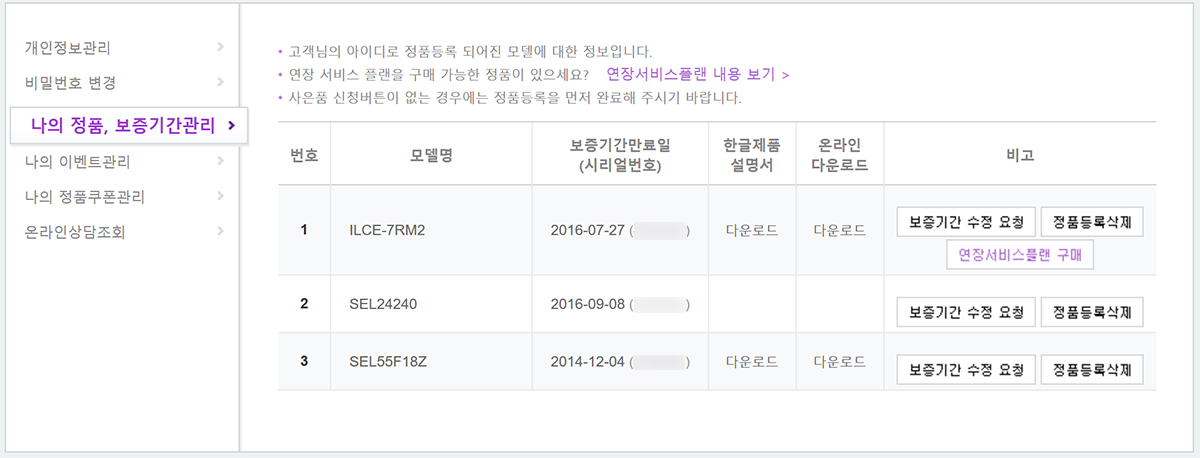Request warranty edit for ILCE-7RM2
Viewport: 1200px width, 458px height.
point(965,222)
